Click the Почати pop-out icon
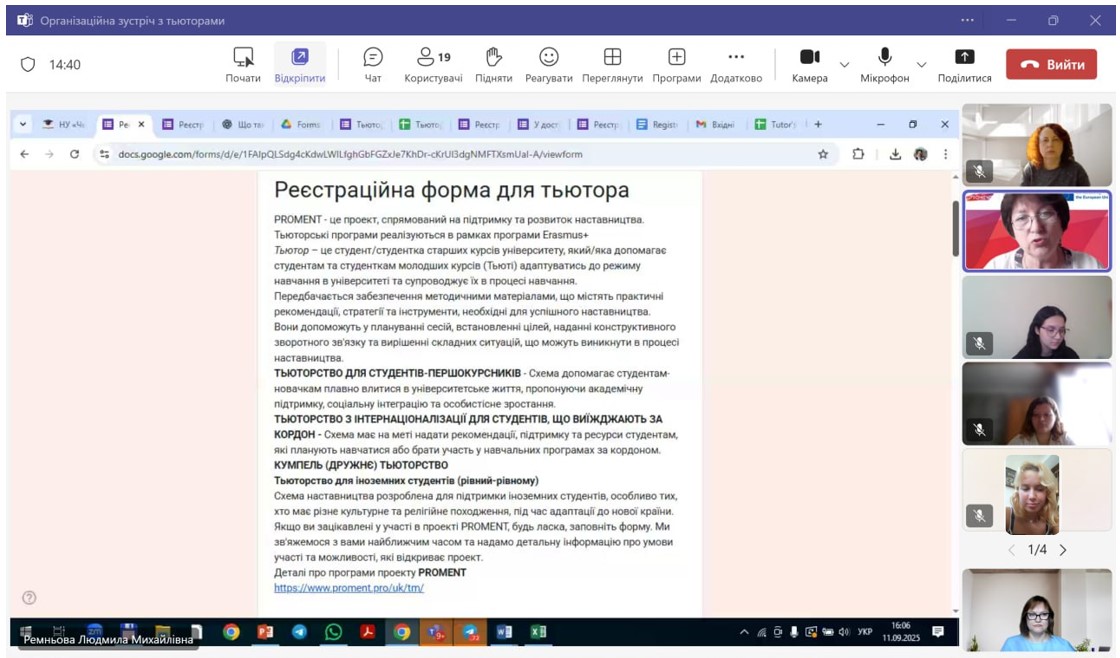This screenshot has width=1120, height=658. 243,65
